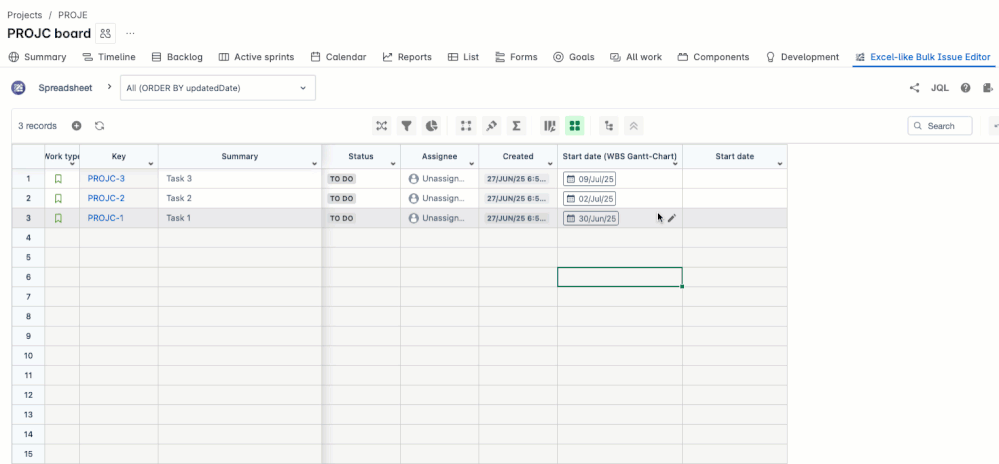Viewport: 999px width, 464px height.
Task: Open the PROJE breadcrumb link
Action: (x=73, y=15)
